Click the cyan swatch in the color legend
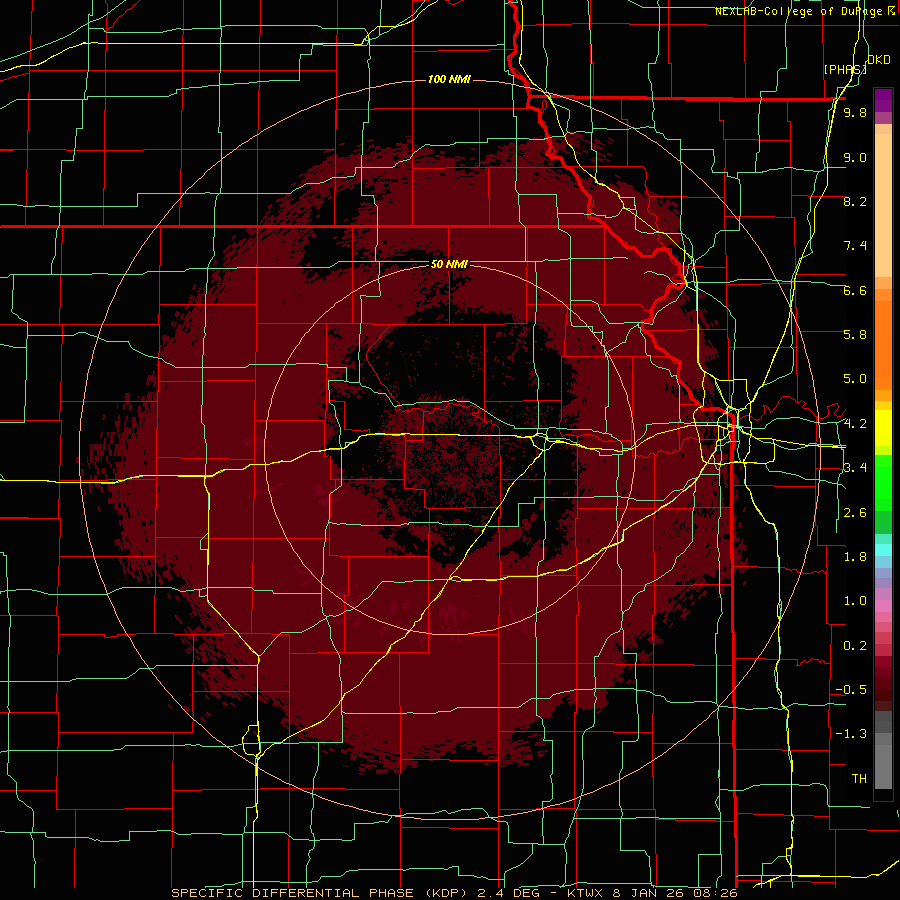900x900 pixels. [883, 550]
